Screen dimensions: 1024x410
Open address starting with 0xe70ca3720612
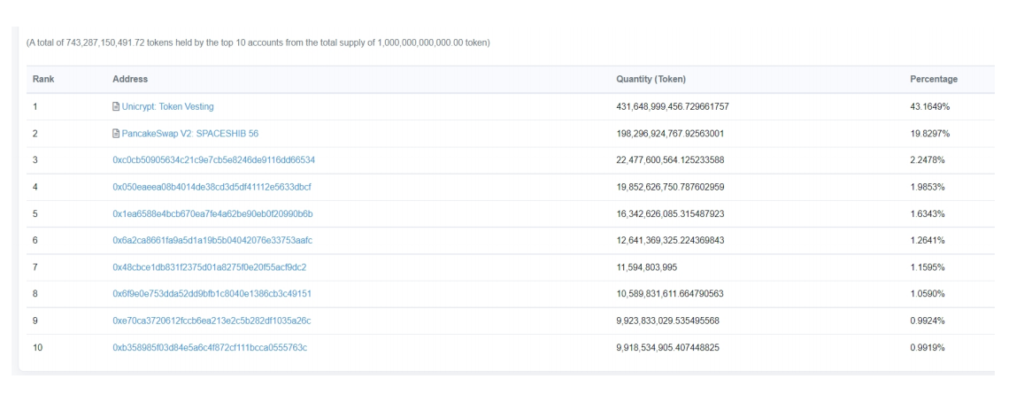[212, 321]
